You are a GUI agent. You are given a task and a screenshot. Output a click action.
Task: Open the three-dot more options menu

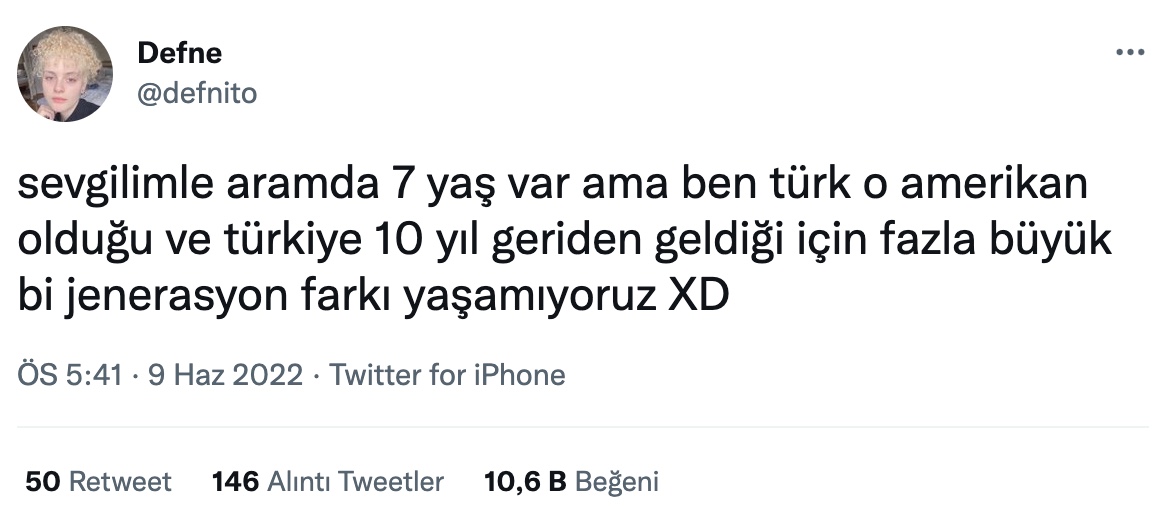[1129, 52]
